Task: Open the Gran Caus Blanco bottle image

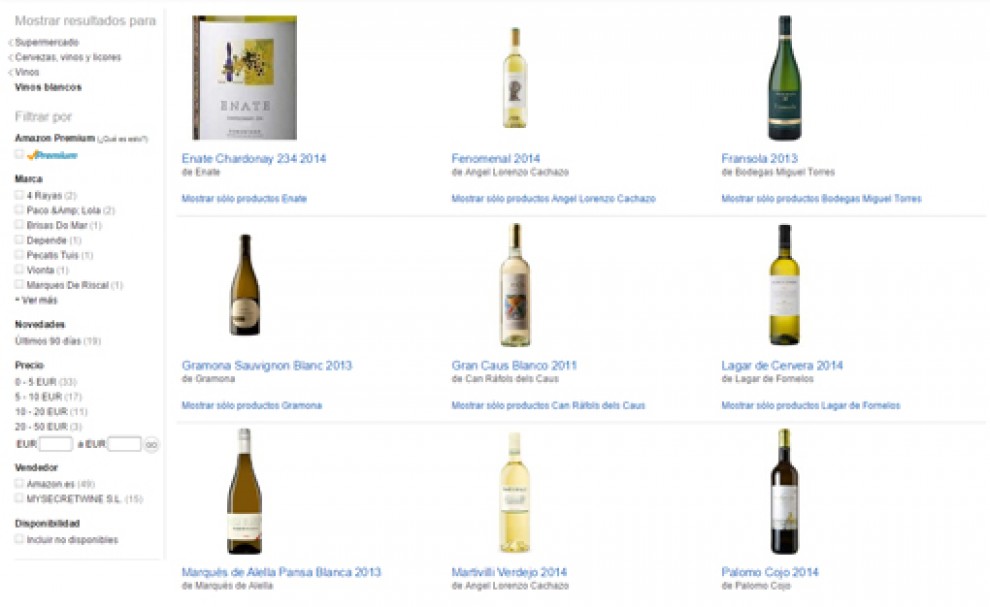Action: [x=515, y=285]
